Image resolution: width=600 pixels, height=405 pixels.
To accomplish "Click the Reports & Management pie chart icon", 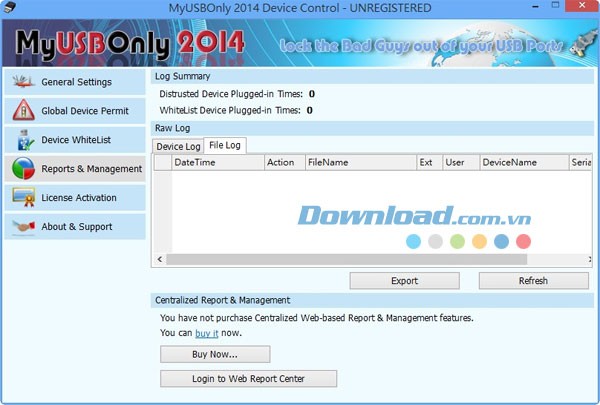I will (x=24, y=169).
